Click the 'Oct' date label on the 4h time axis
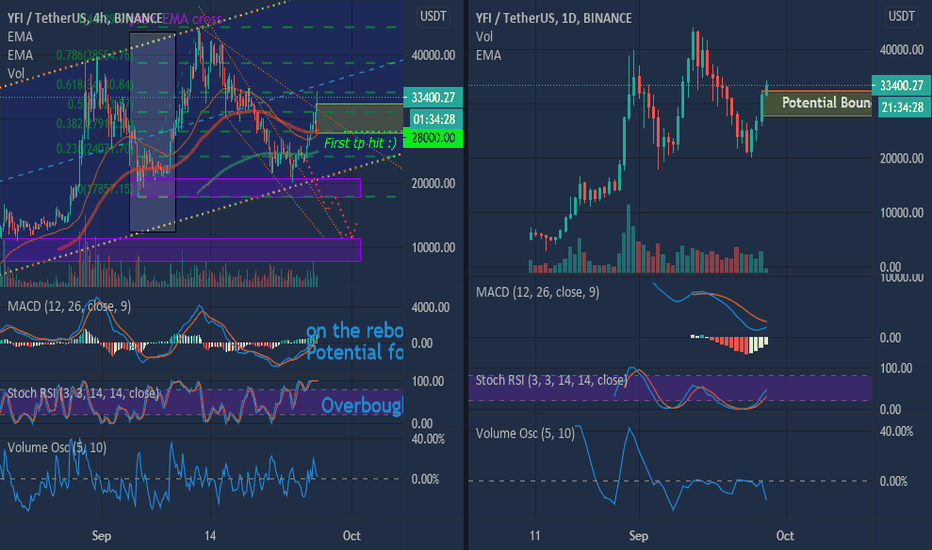 pyautogui.click(x=351, y=536)
